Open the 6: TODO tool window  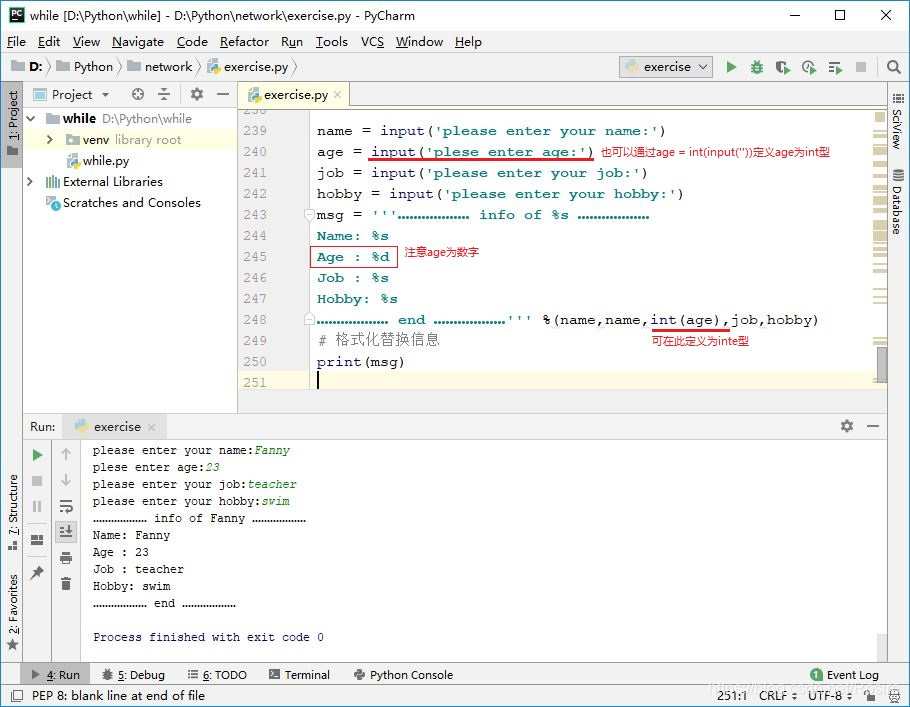(218, 674)
